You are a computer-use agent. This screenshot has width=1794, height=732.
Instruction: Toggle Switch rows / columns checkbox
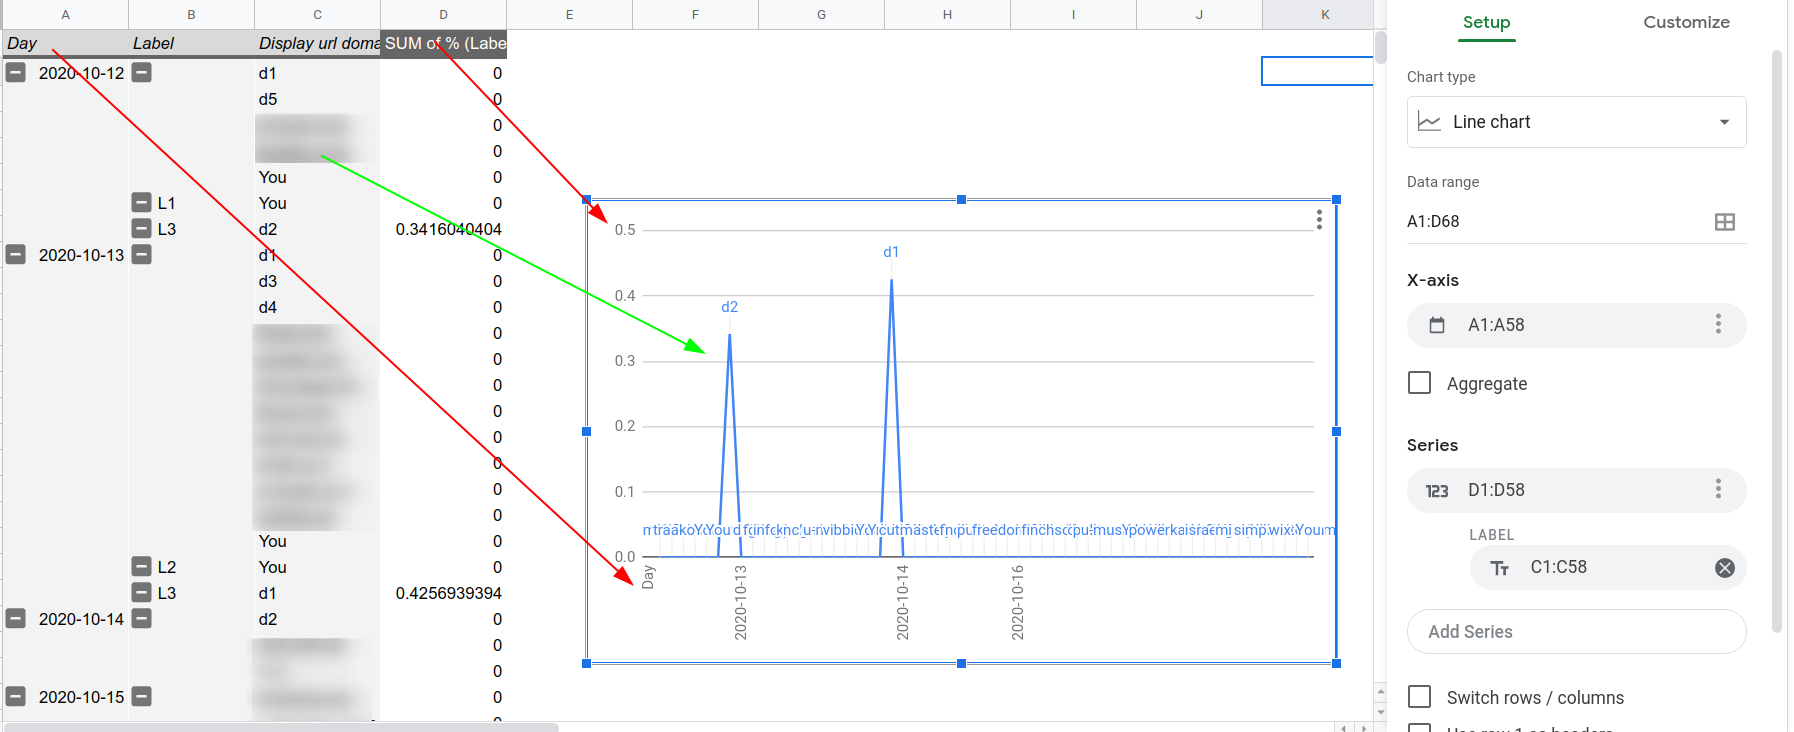click(x=1419, y=696)
